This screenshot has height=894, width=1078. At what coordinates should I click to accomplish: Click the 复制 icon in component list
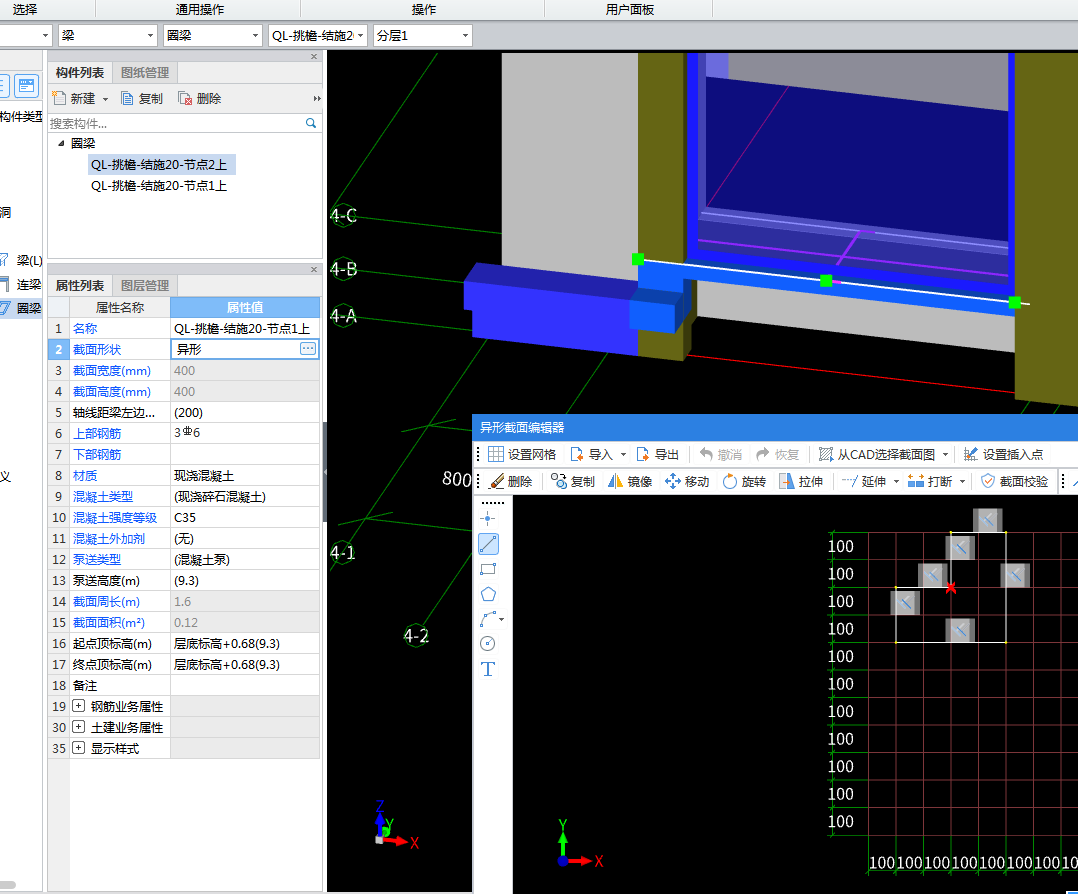(x=127, y=98)
